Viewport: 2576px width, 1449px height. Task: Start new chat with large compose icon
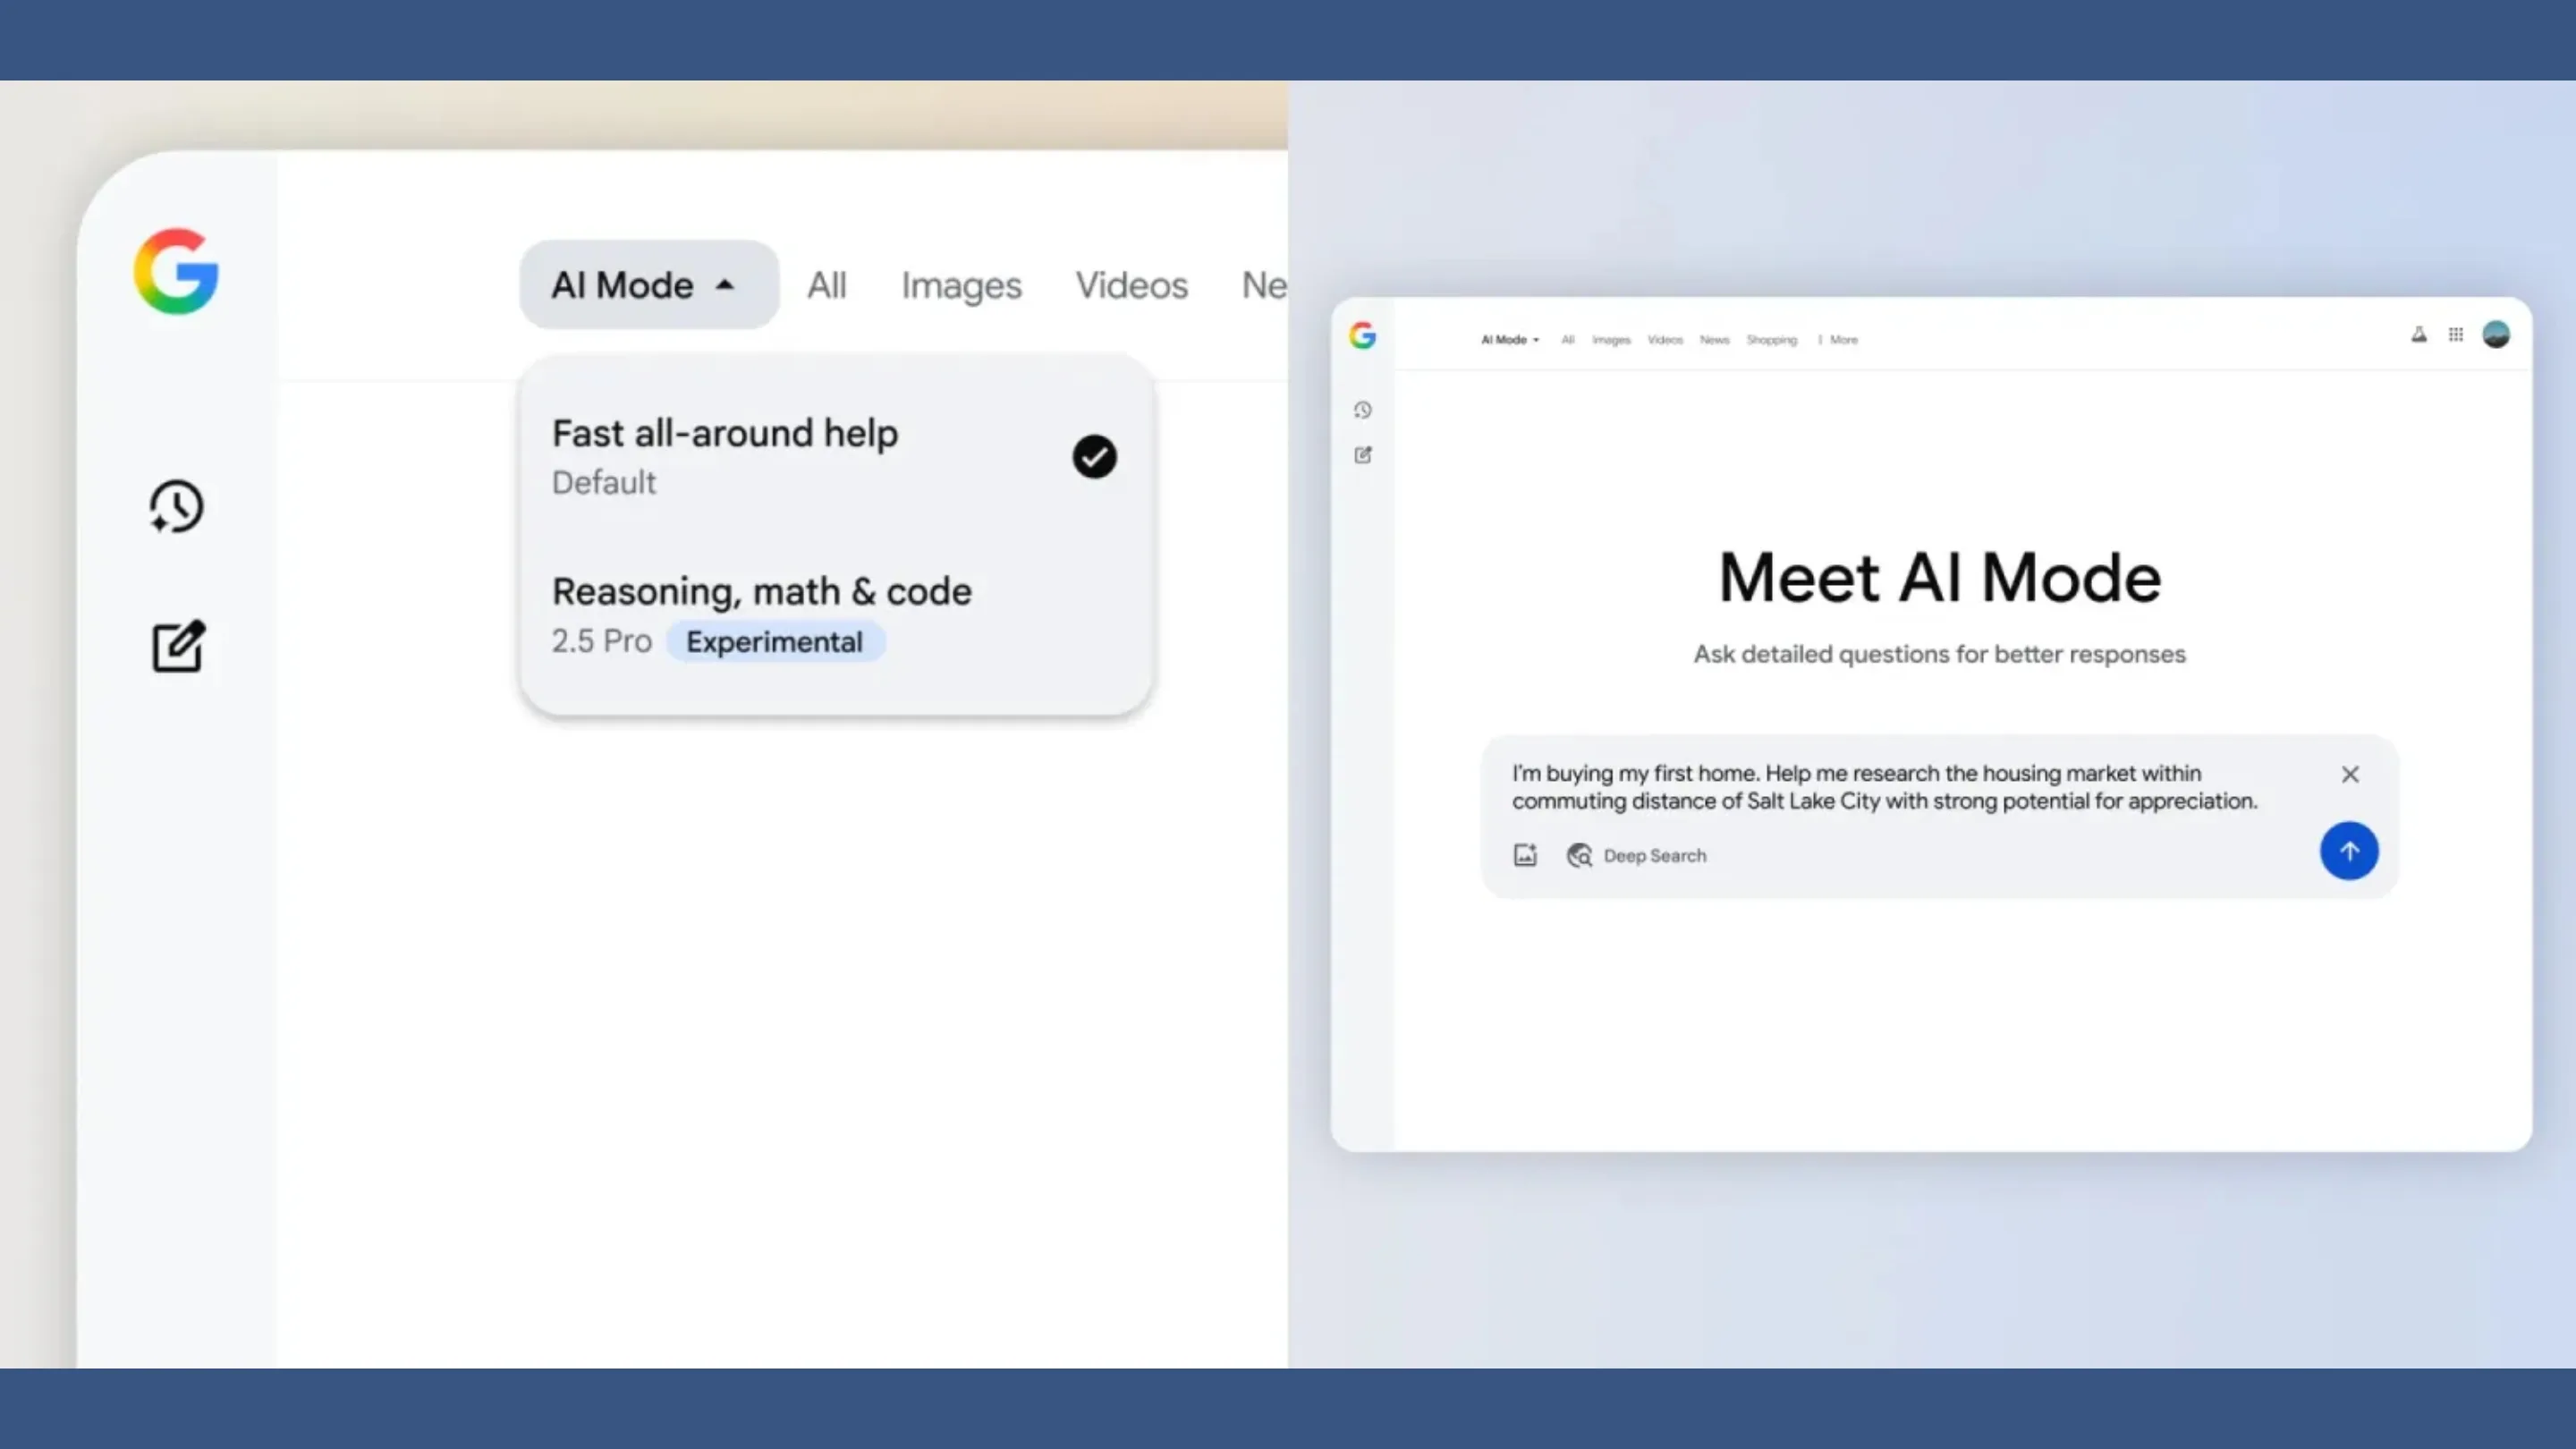[x=179, y=646]
